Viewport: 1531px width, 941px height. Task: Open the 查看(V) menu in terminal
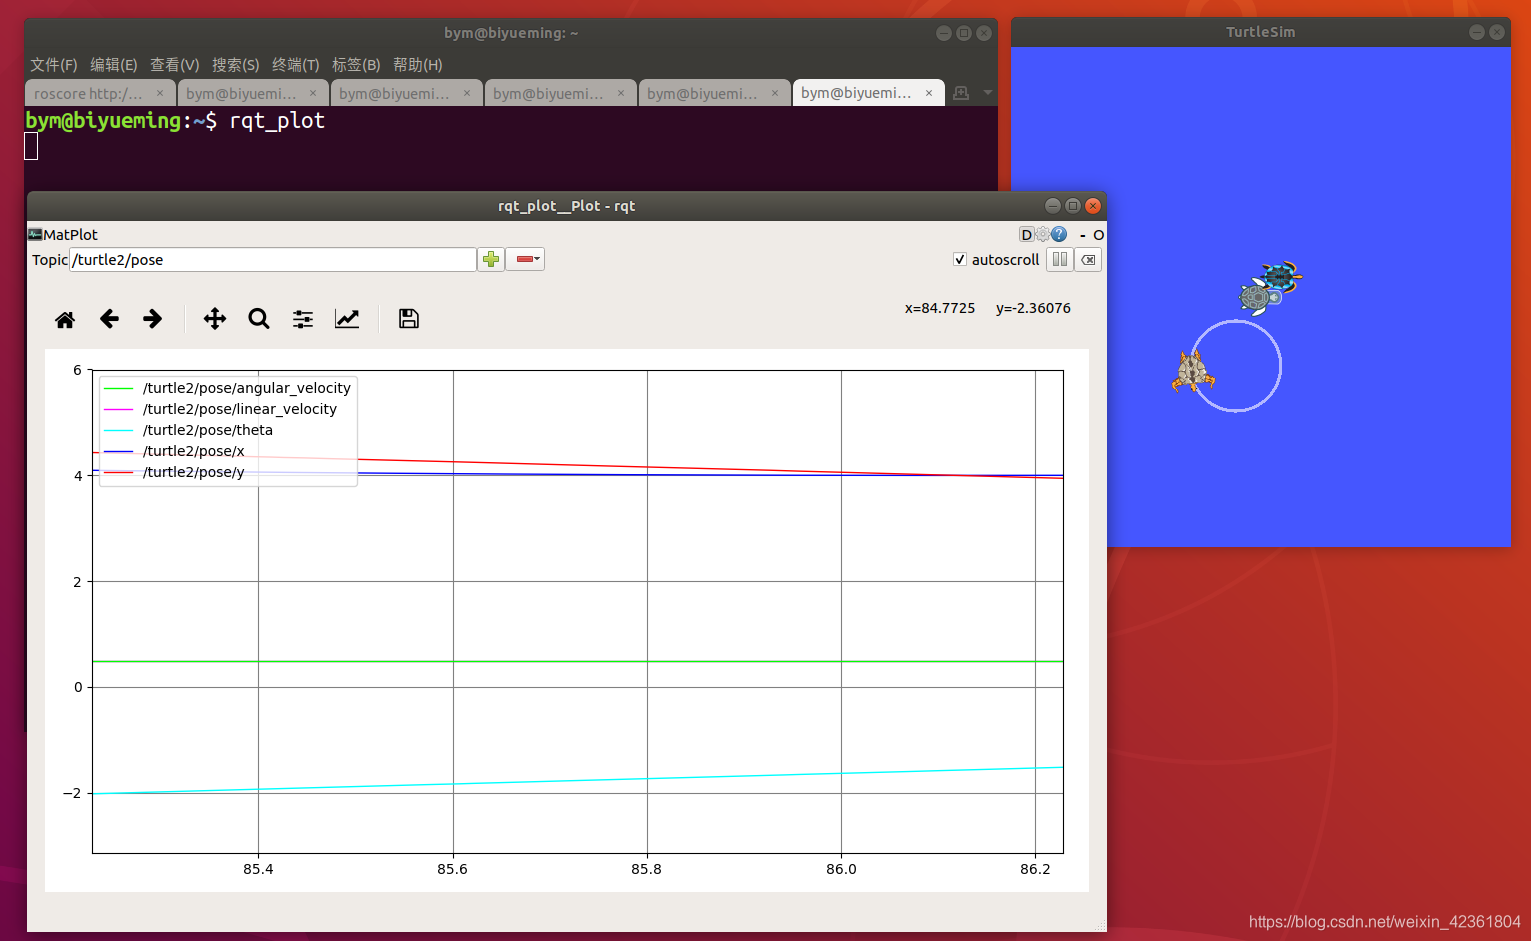[x=174, y=65]
